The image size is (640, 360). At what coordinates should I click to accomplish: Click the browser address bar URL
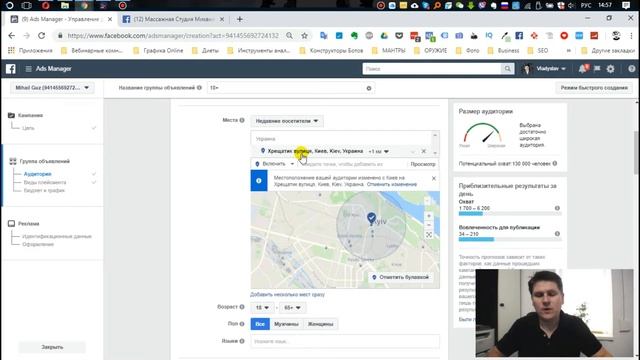pos(173,36)
